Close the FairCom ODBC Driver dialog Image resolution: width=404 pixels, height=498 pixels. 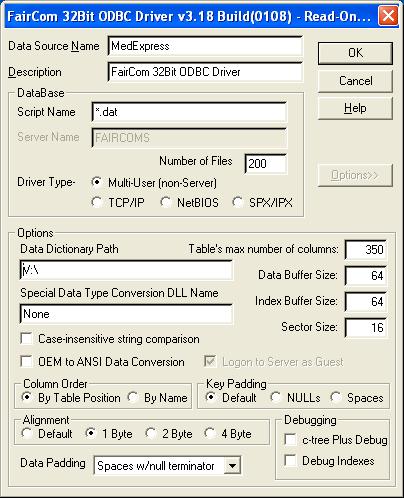pyautogui.click(x=388, y=16)
